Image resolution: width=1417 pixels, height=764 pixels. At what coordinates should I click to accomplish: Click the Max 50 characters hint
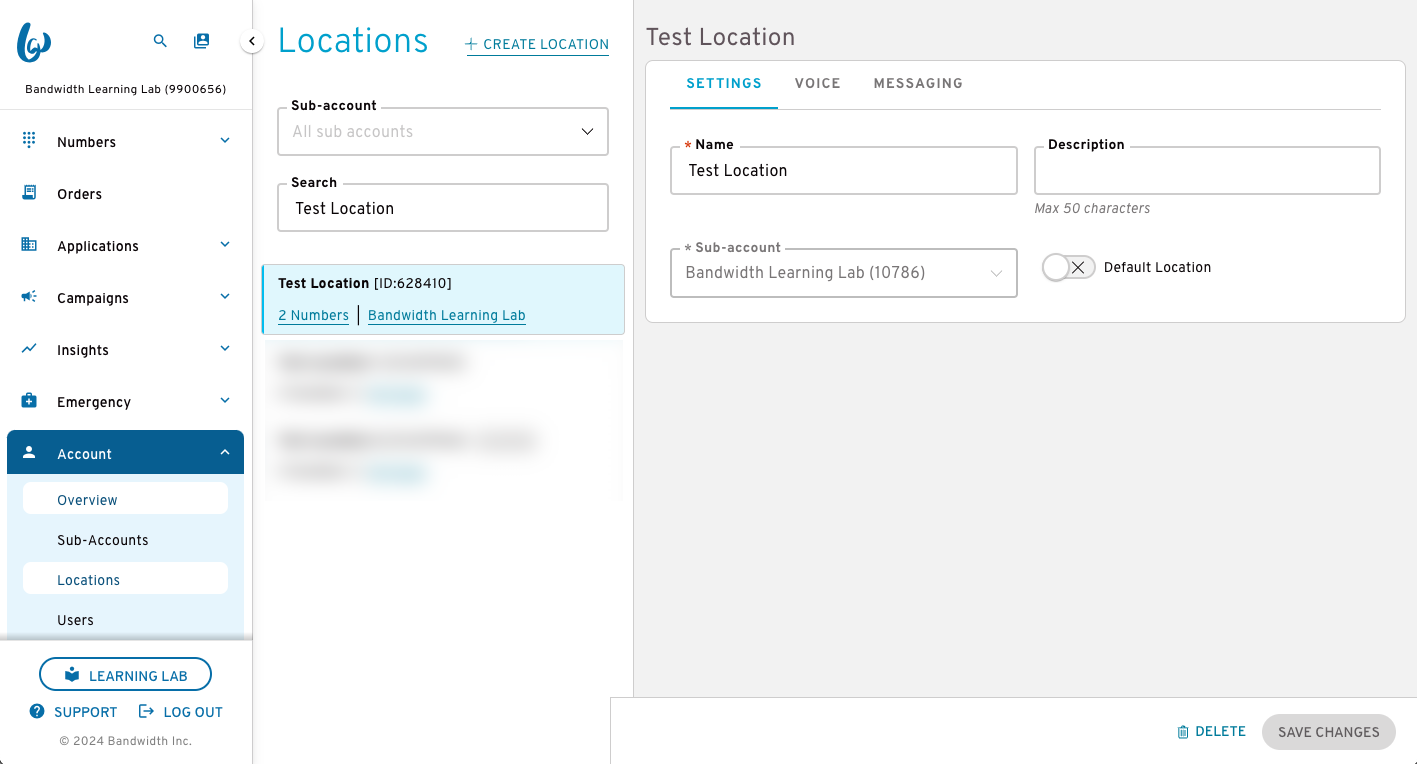pos(1092,209)
